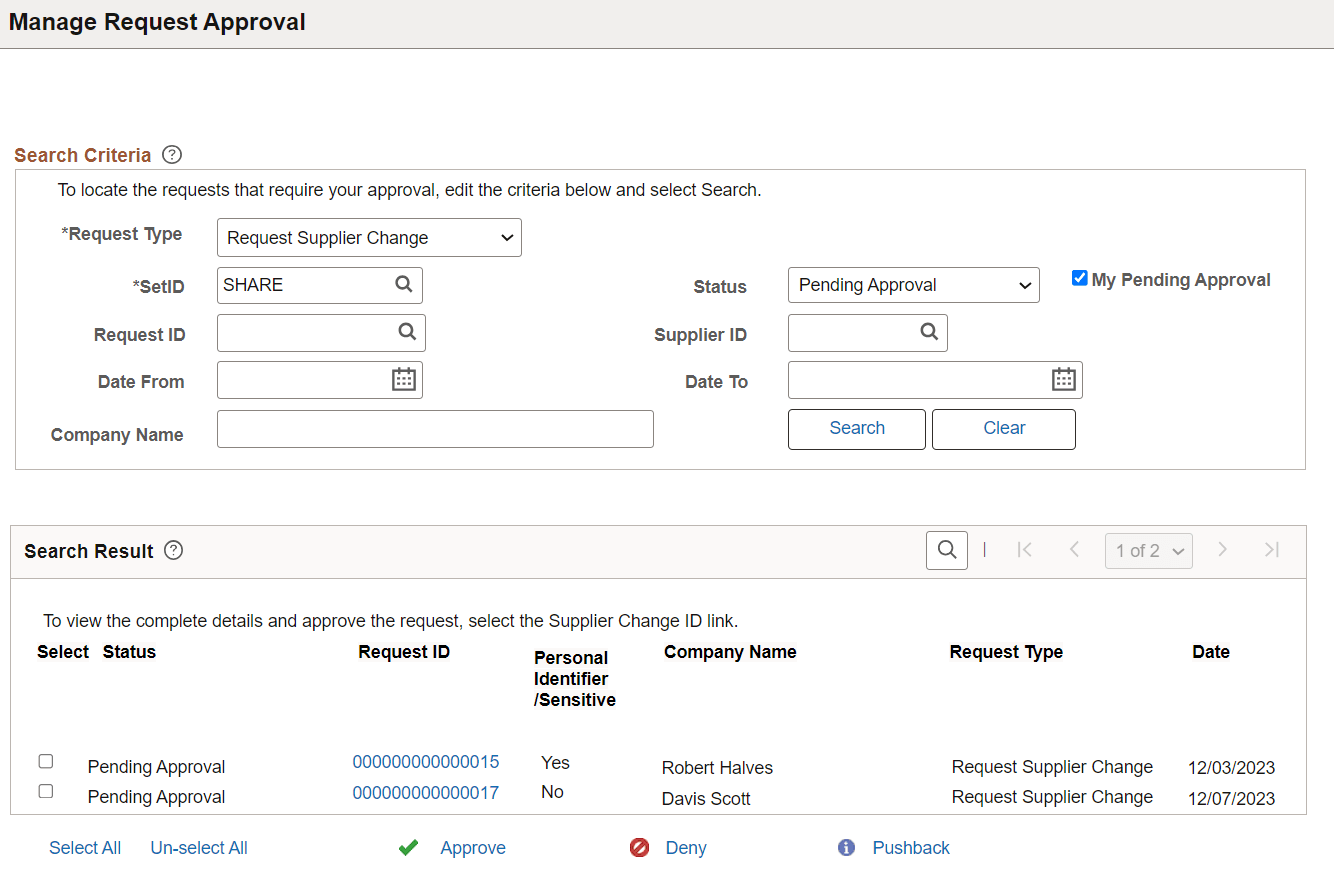The height and width of the screenshot is (888, 1334).
Task: Click the Search button
Action: pyautogui.click(x=856, y=428)
